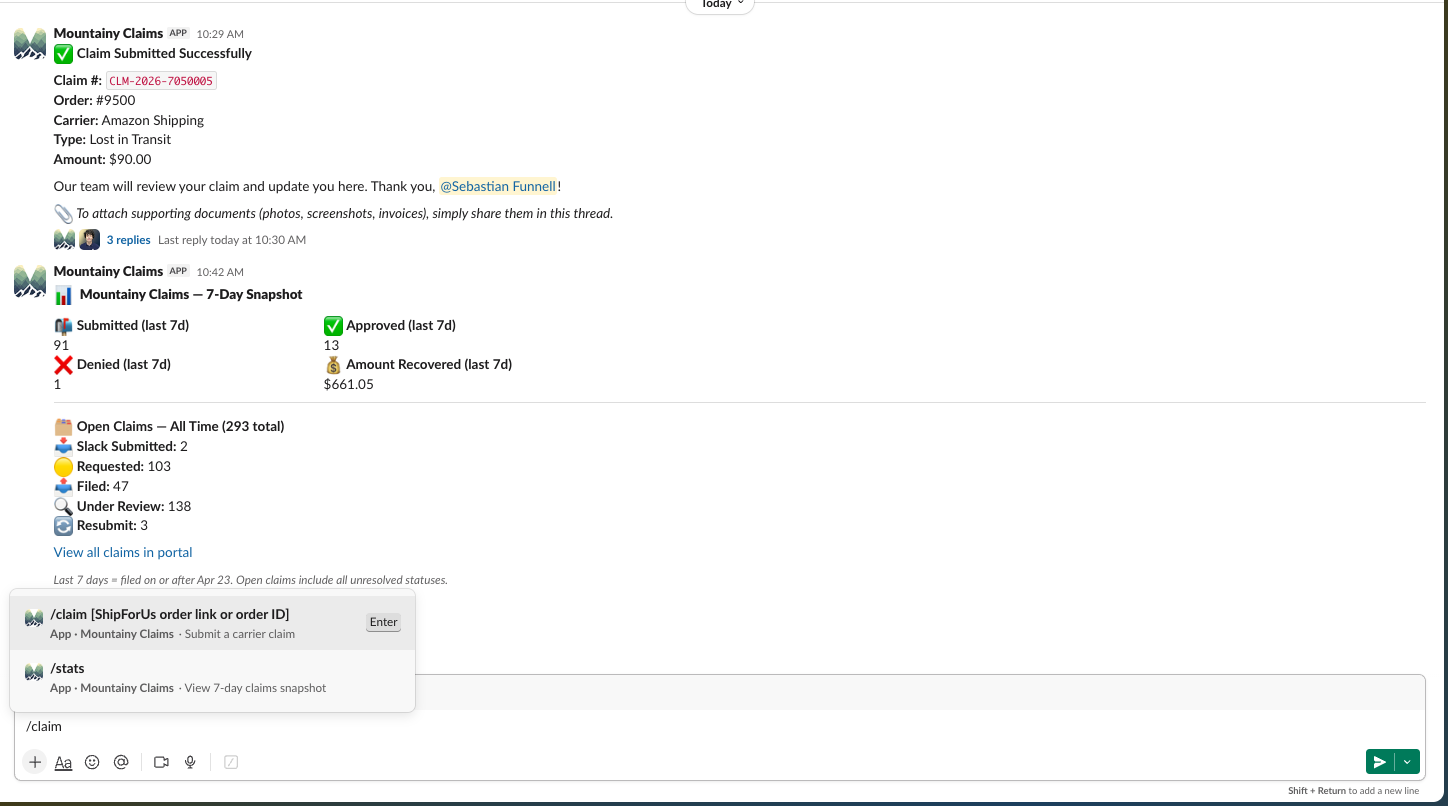Record an audio clip with the microphone icon
Image resolution: width=1448 pixels, height=806 pixels.
(190, 762)
